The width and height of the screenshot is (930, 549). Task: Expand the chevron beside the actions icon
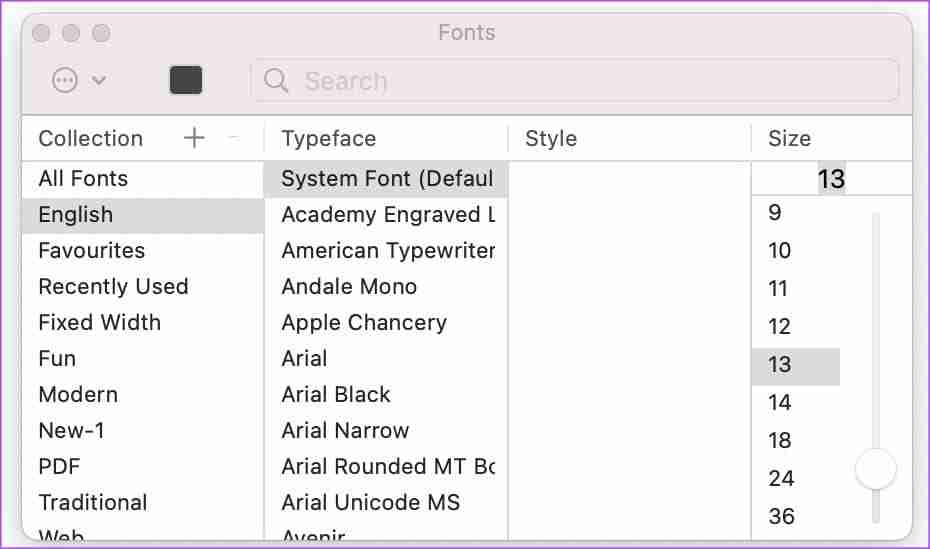coord(99,80)
